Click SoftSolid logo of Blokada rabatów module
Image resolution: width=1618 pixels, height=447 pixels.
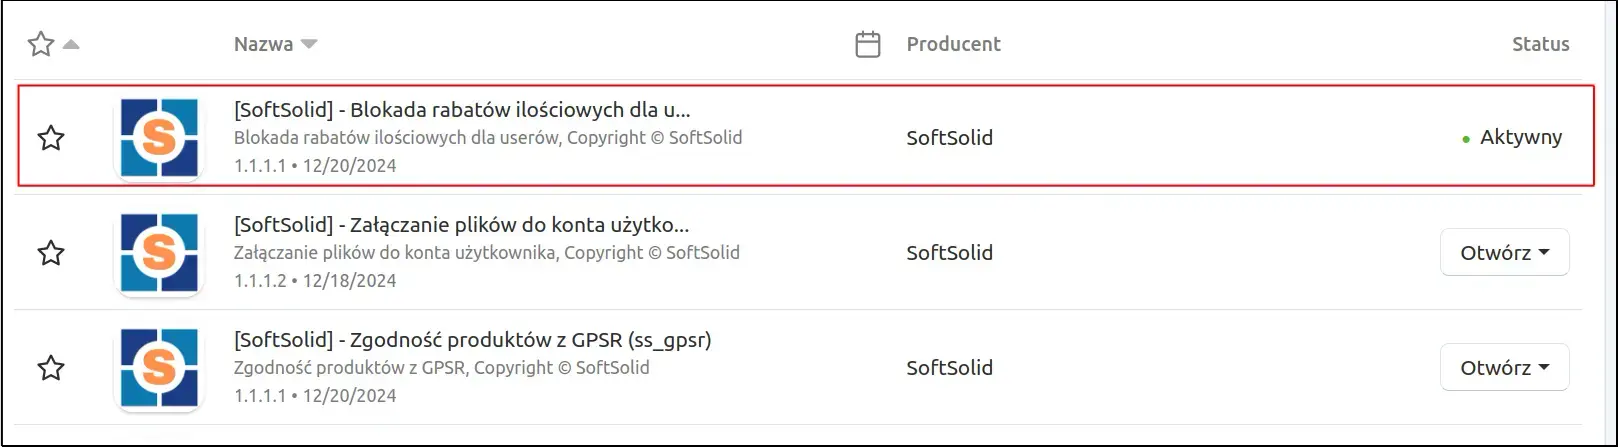point(159,138)
